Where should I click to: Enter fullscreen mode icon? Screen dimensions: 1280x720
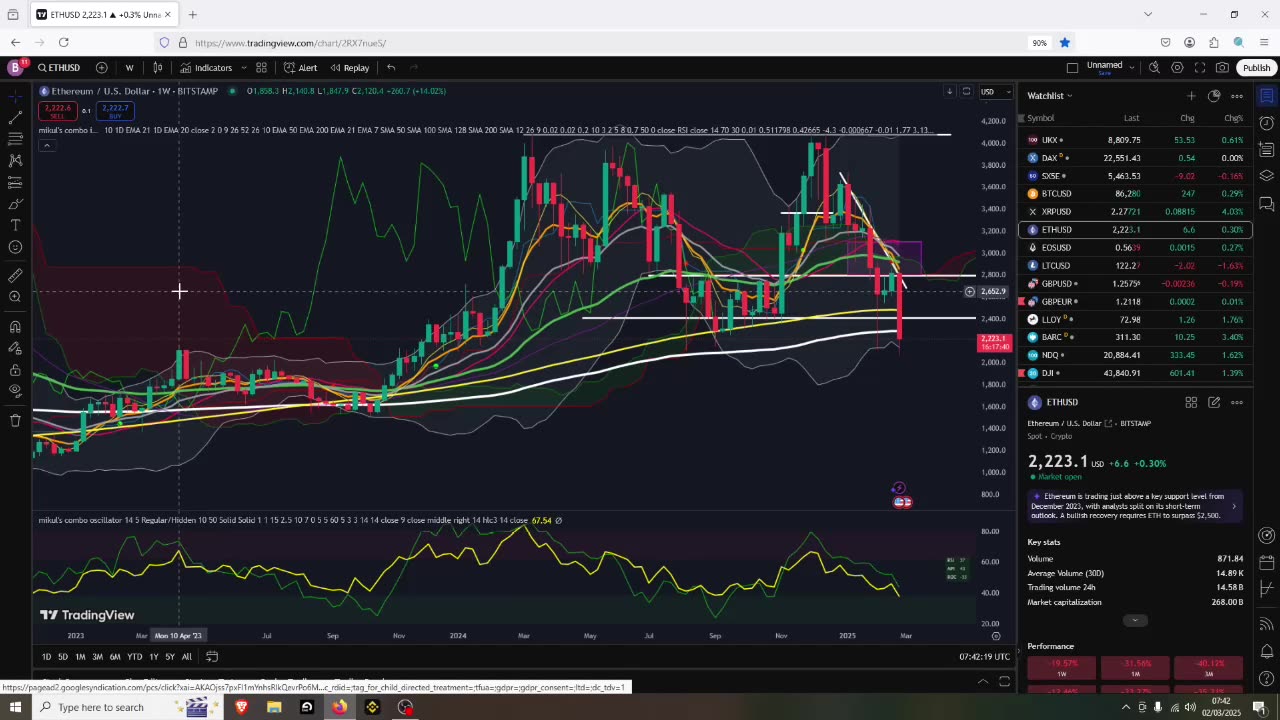coord(1200,68)
